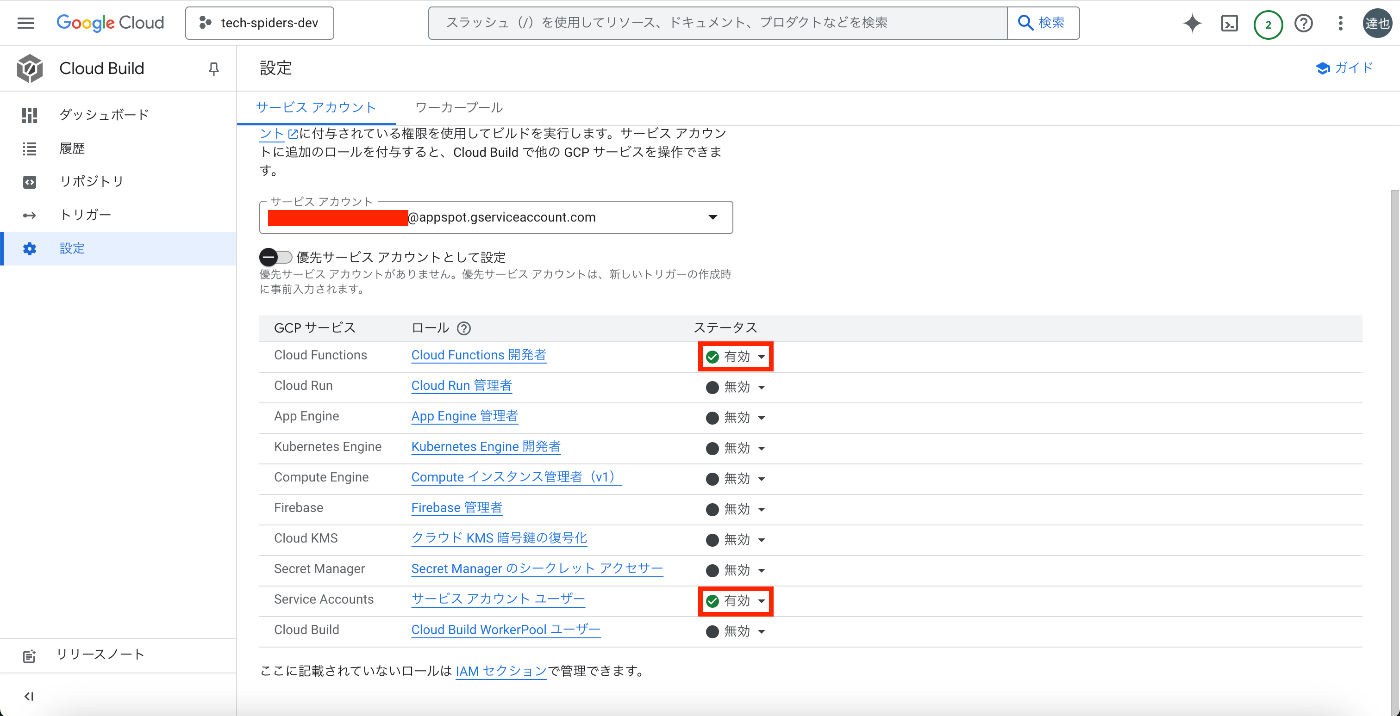Open Cloud Build WorkerPool ユーザー link
Viewport: 1400px width, 716px height.
[x=506, y=630]
